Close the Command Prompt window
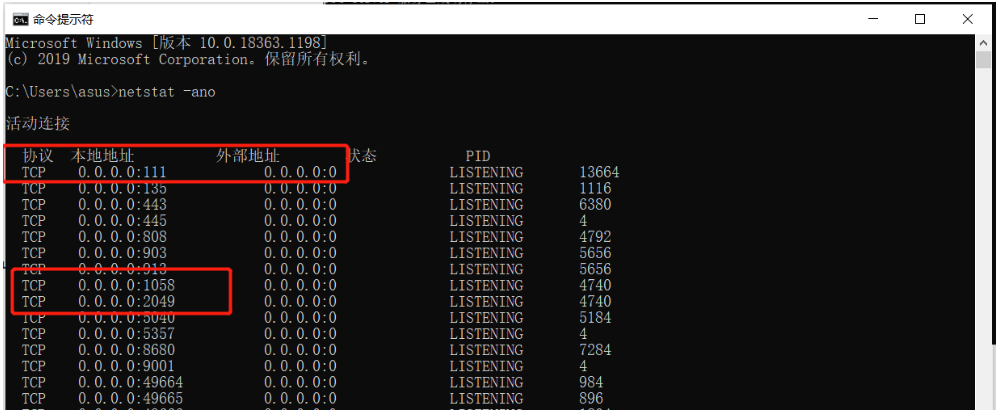Screen dimensions: 1002x414 point(967,19)
